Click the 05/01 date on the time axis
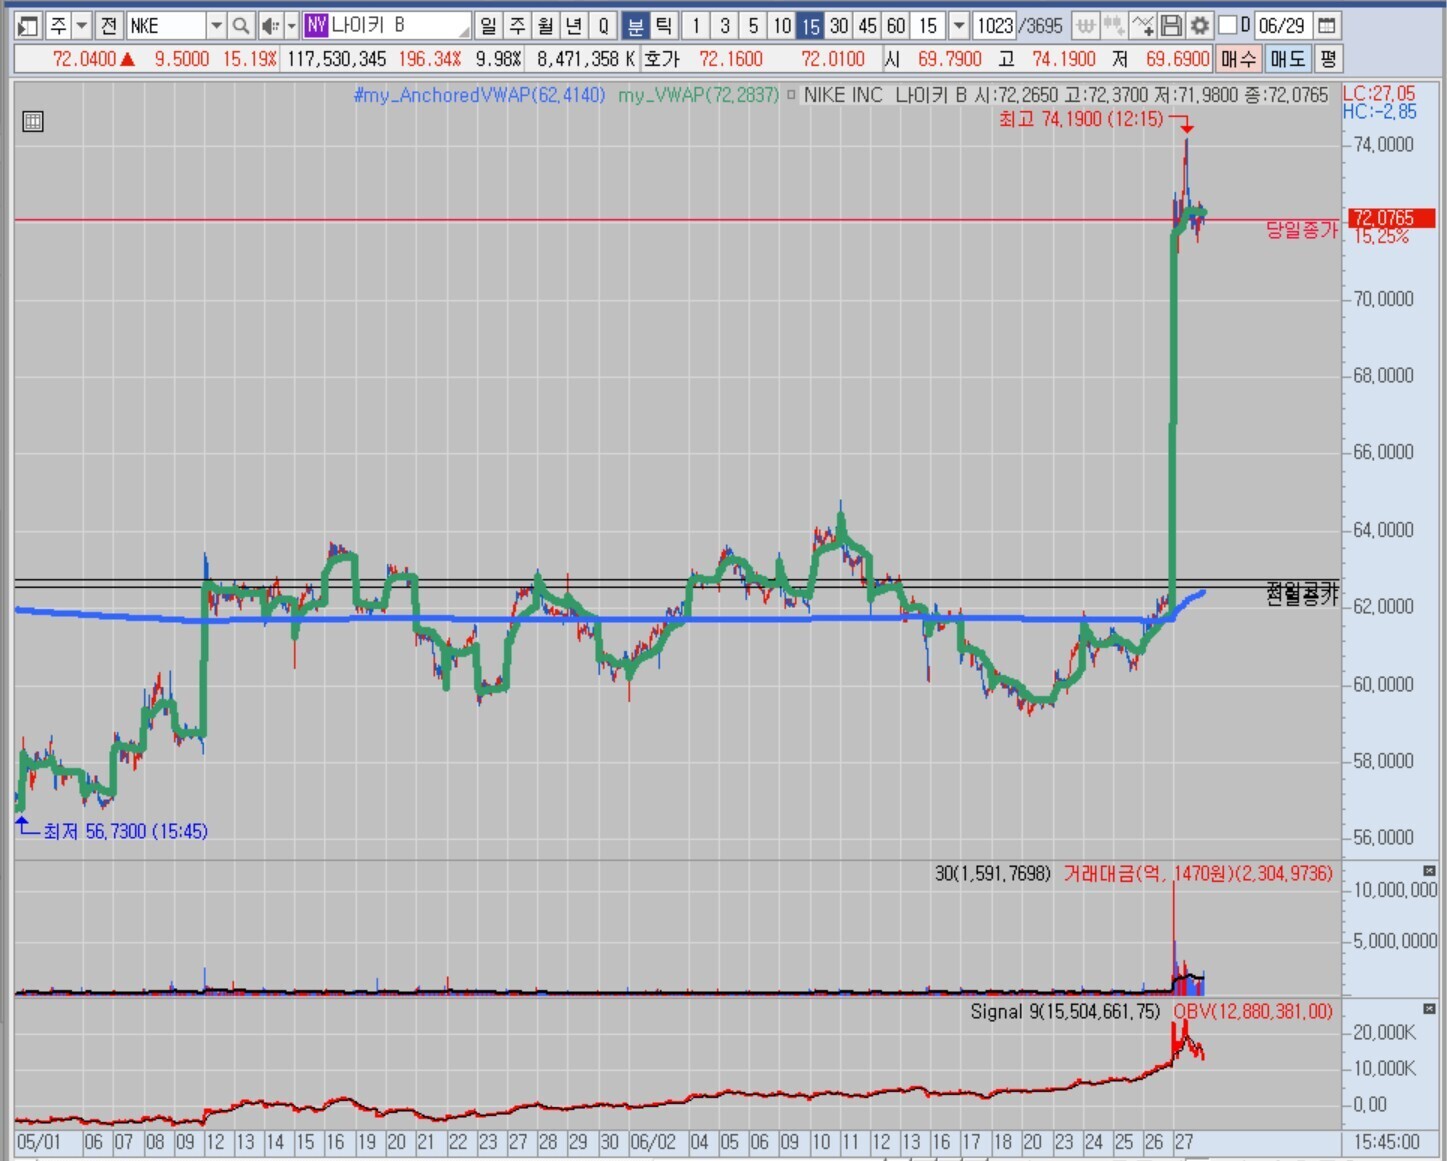This screenshot has height=1161, width=1447. 38,1142
